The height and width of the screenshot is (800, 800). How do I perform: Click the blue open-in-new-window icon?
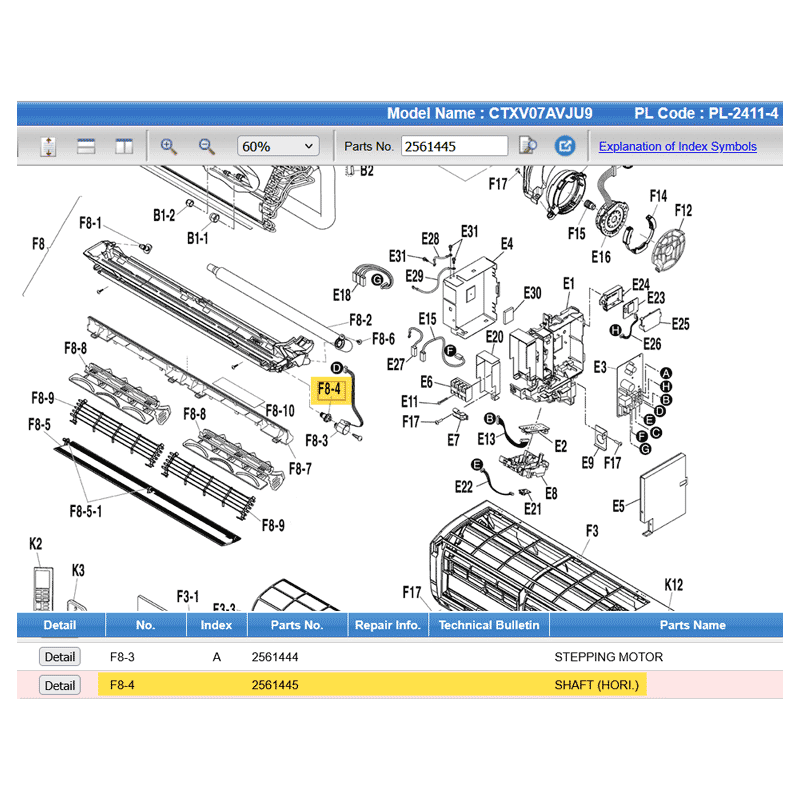[565, 146]
